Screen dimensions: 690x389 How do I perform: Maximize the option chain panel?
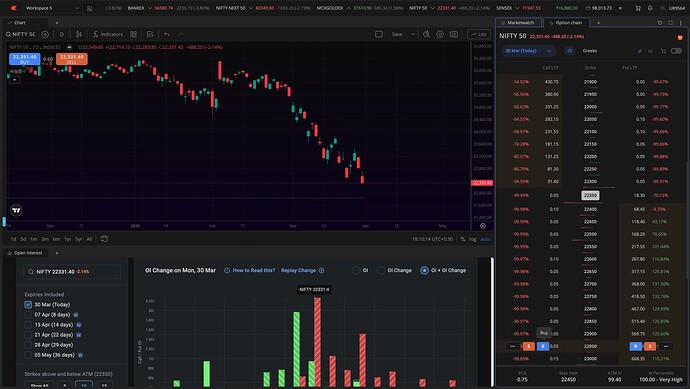coord(670,22)
